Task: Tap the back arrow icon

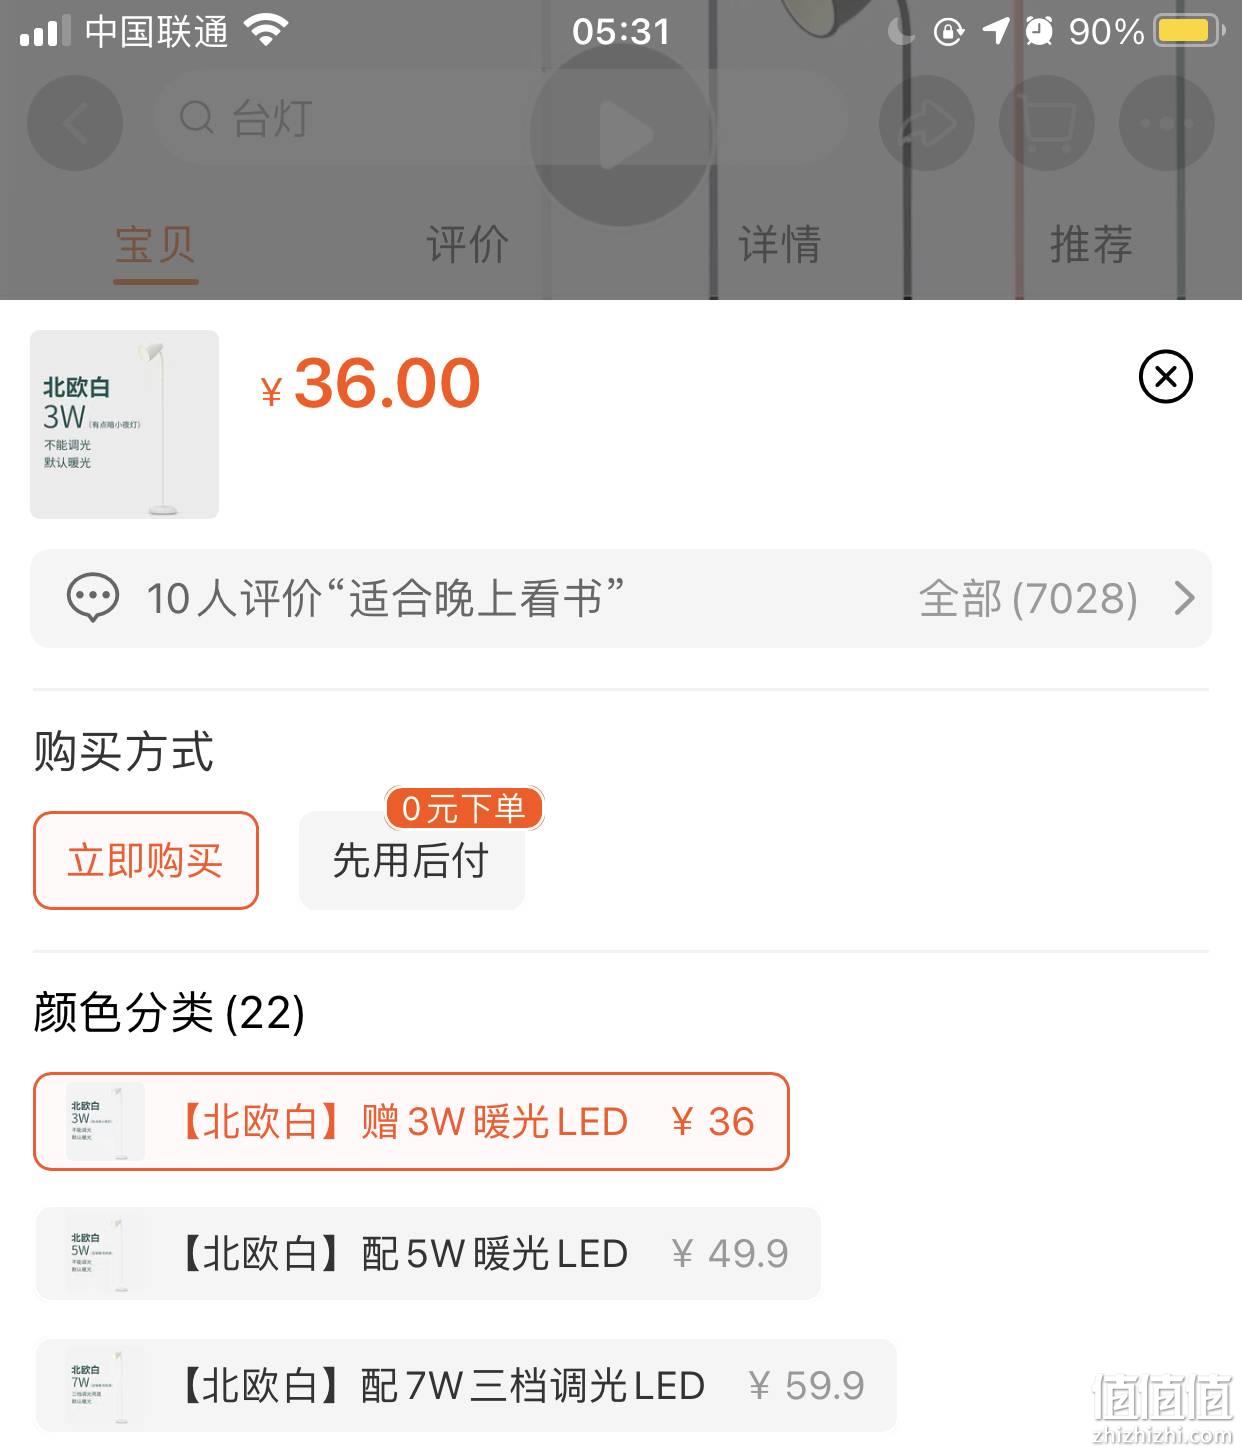Action: click(x=75, y=123)
